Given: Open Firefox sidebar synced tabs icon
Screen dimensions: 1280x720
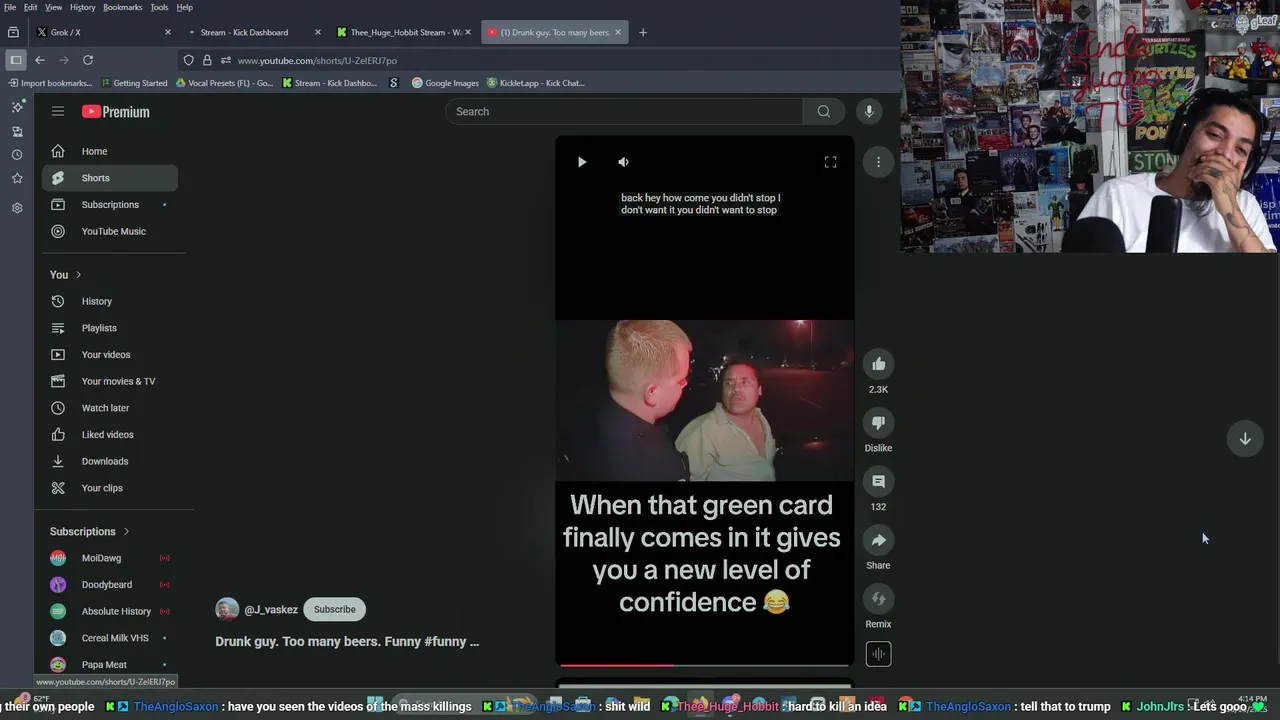Looking at the screenshot, I should (x=17, y=131).
